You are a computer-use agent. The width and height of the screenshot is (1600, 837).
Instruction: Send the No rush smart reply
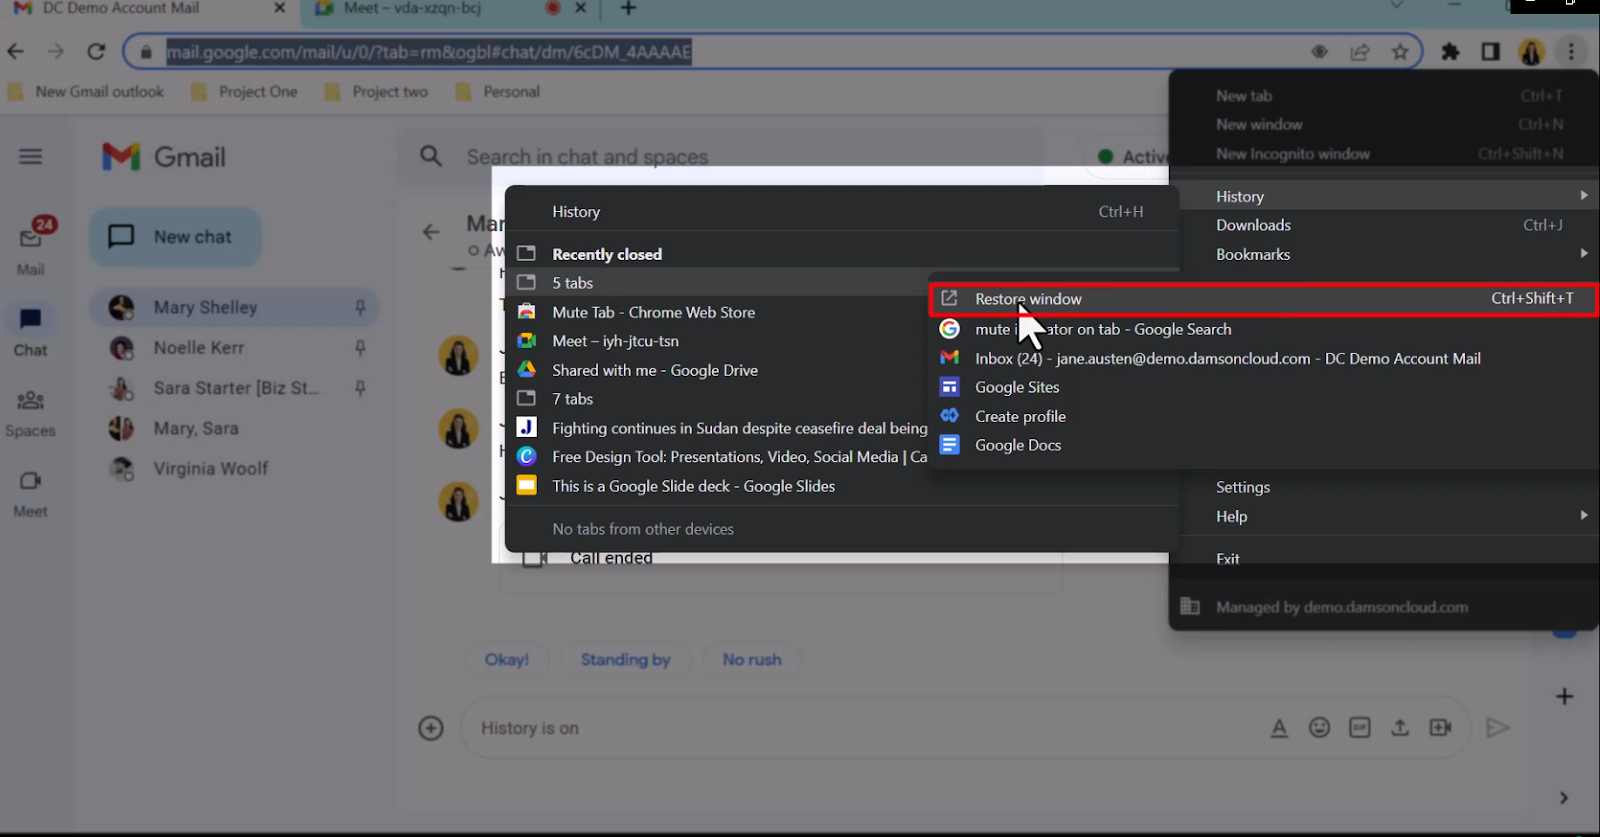click(x=752, y=660)
